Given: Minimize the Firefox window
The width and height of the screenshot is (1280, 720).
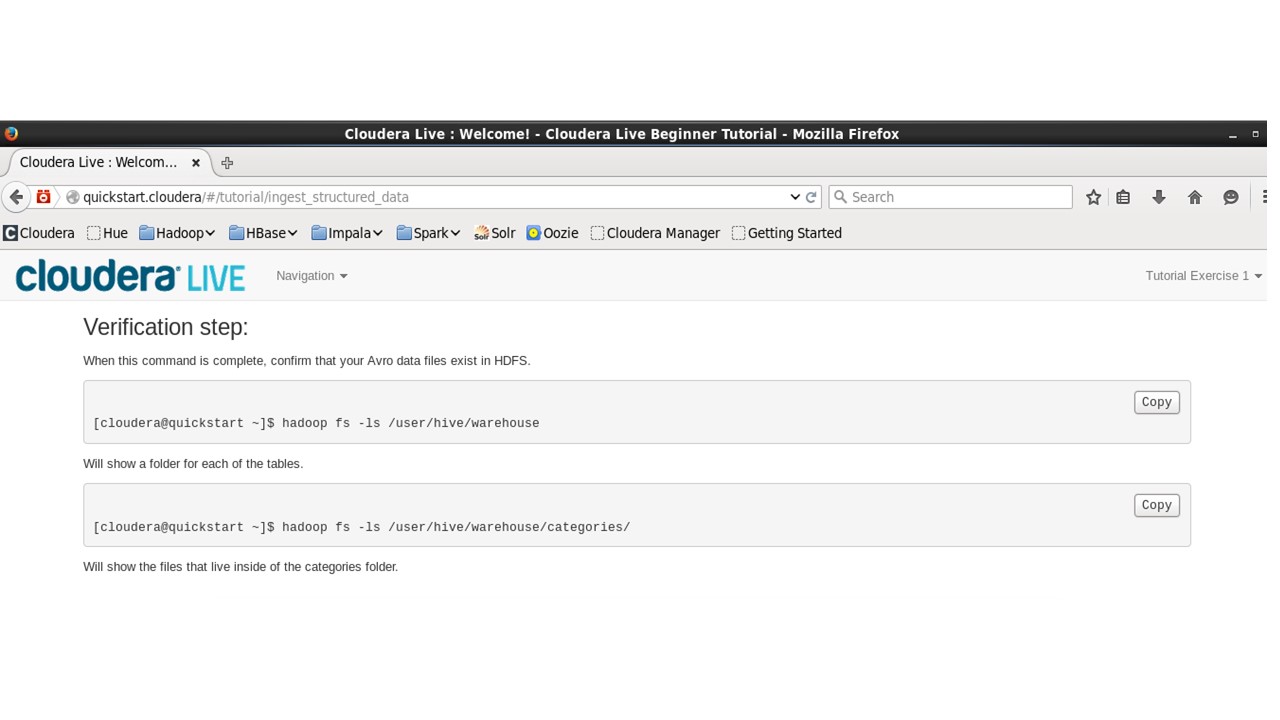Looking at the screenshot, I should 1232,134.
